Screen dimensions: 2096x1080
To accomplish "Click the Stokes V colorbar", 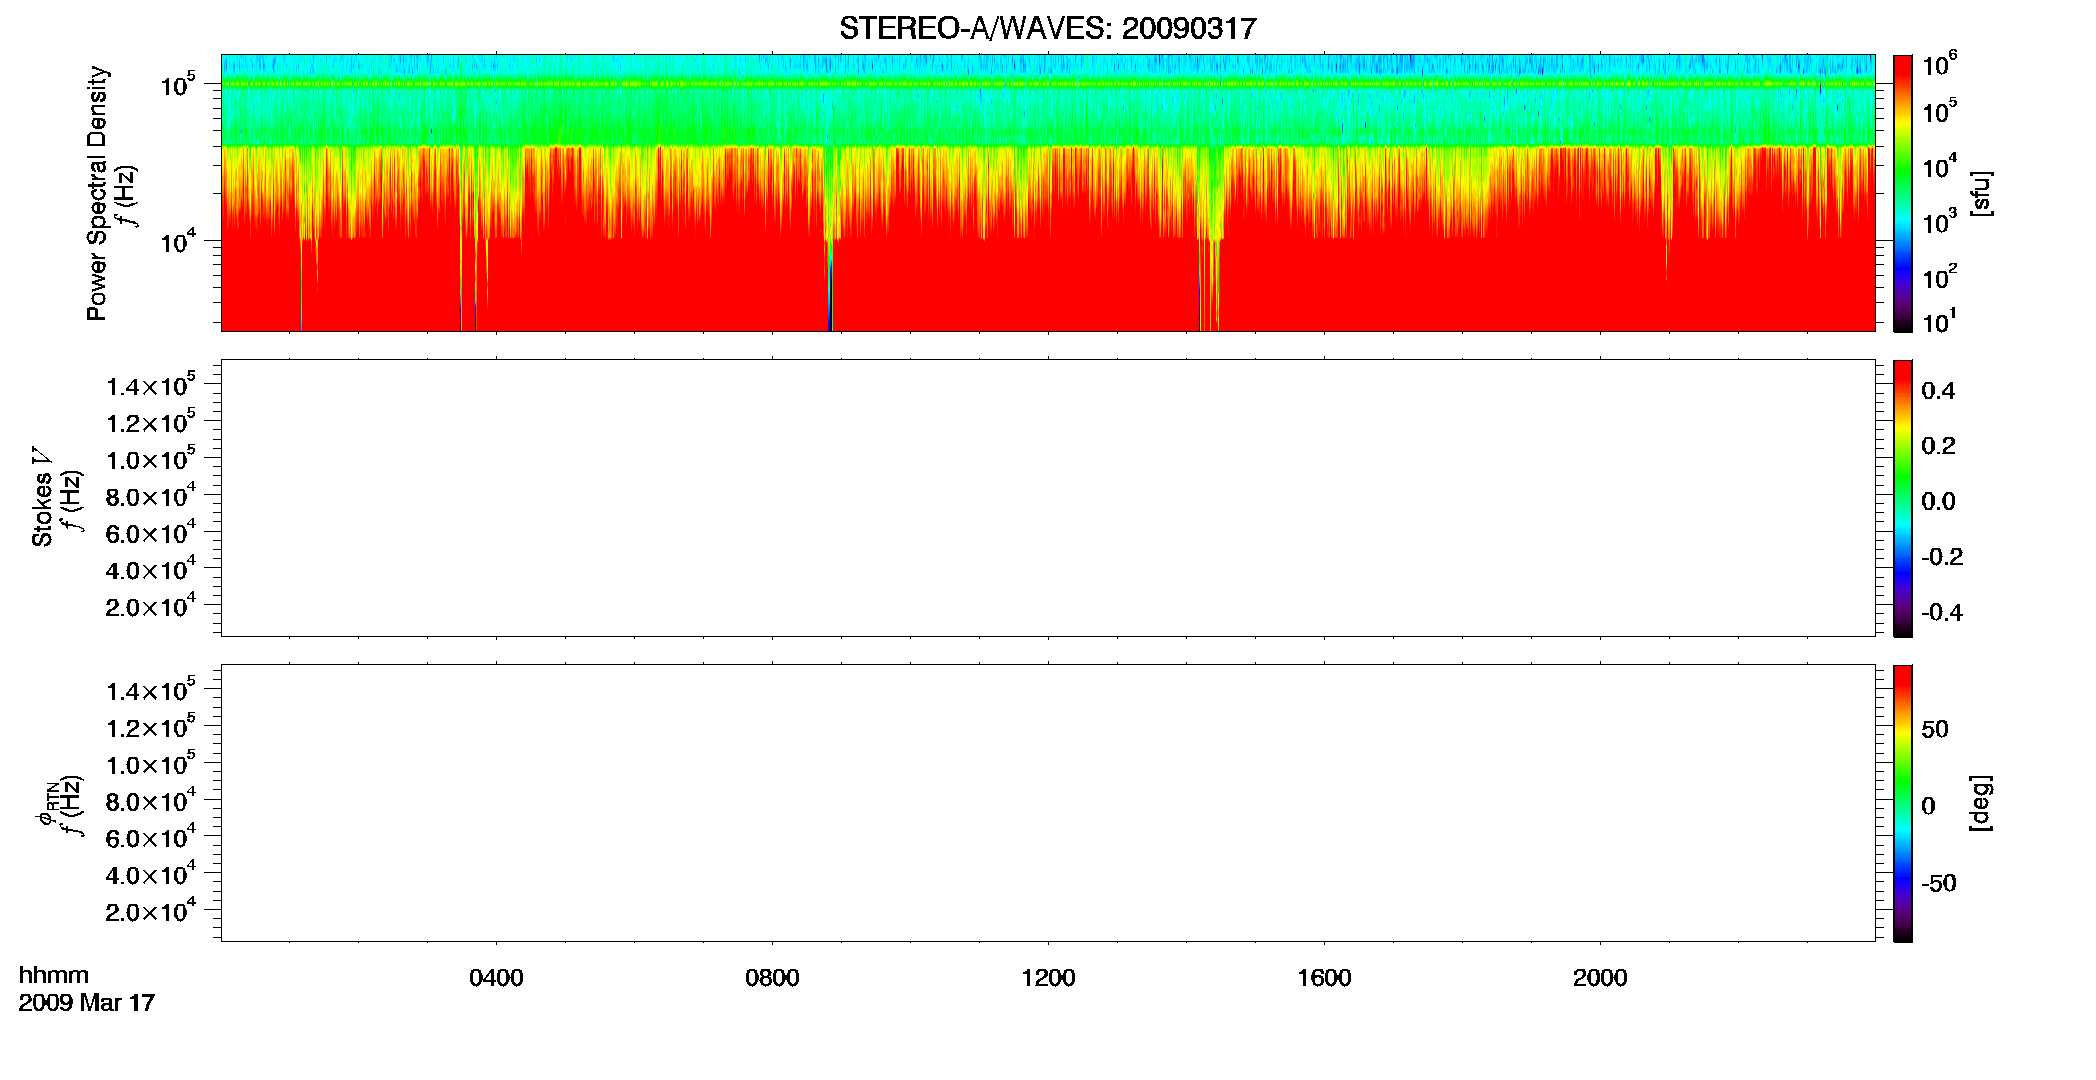I will (1902, 498).
